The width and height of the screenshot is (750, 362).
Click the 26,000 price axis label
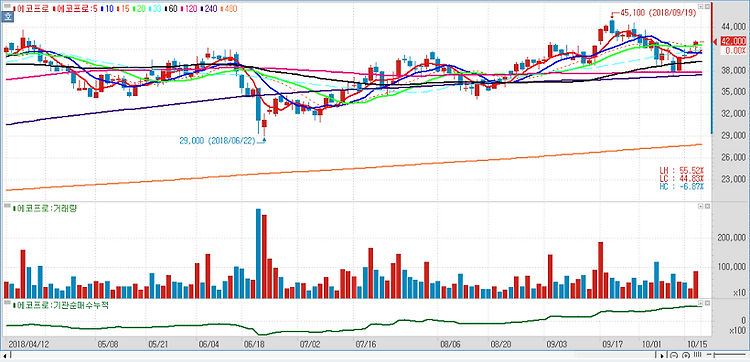733,157
